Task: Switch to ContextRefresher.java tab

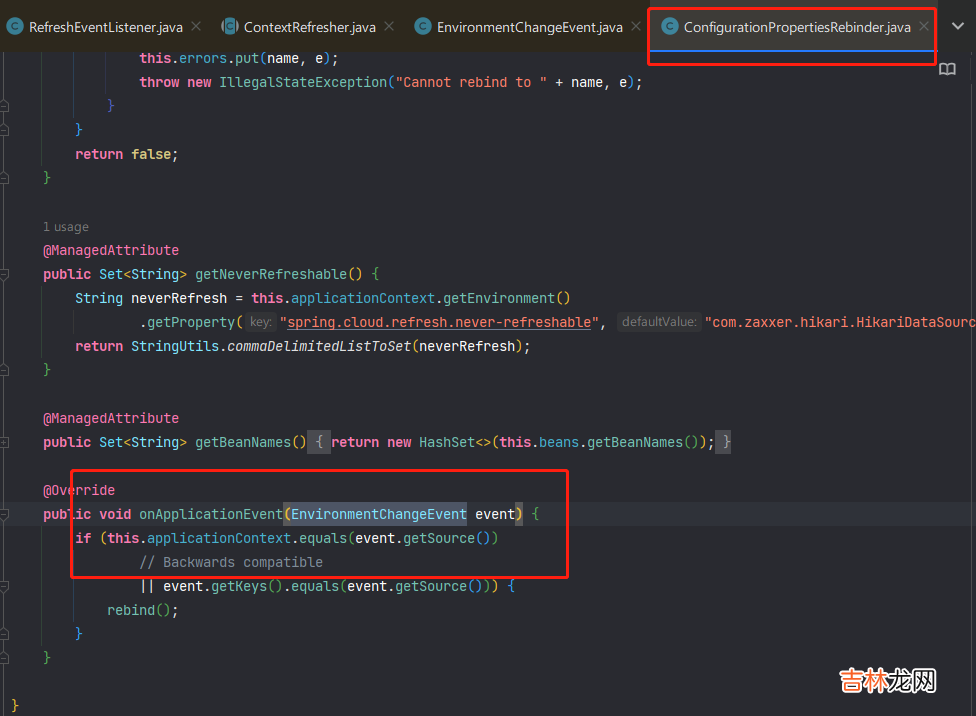Action: (x=309, y=27)
